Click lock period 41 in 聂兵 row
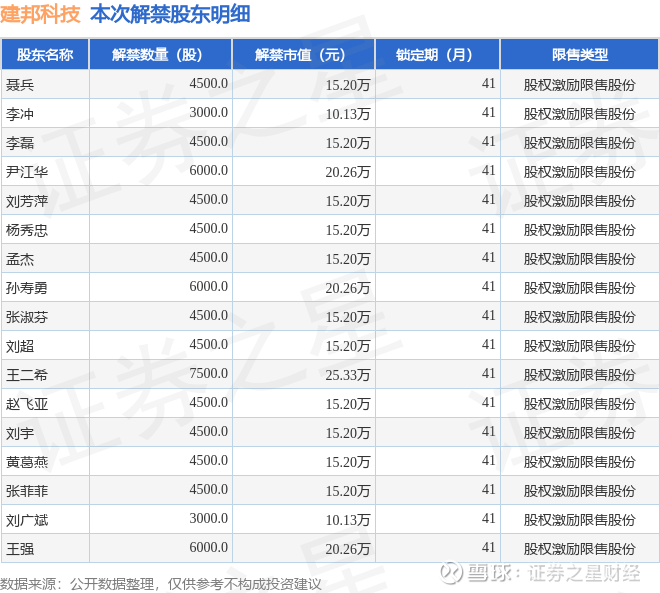Image resolution: width=660 pixels, height=593 pixels. [x=488, y=83]
